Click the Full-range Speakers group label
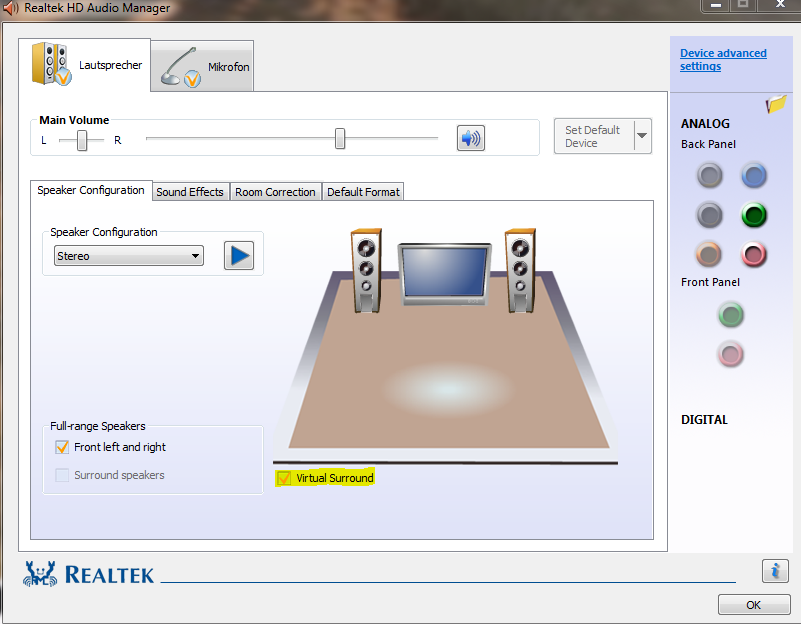Image resolution: width=801 pixels, height=624 pixels. 98,426
